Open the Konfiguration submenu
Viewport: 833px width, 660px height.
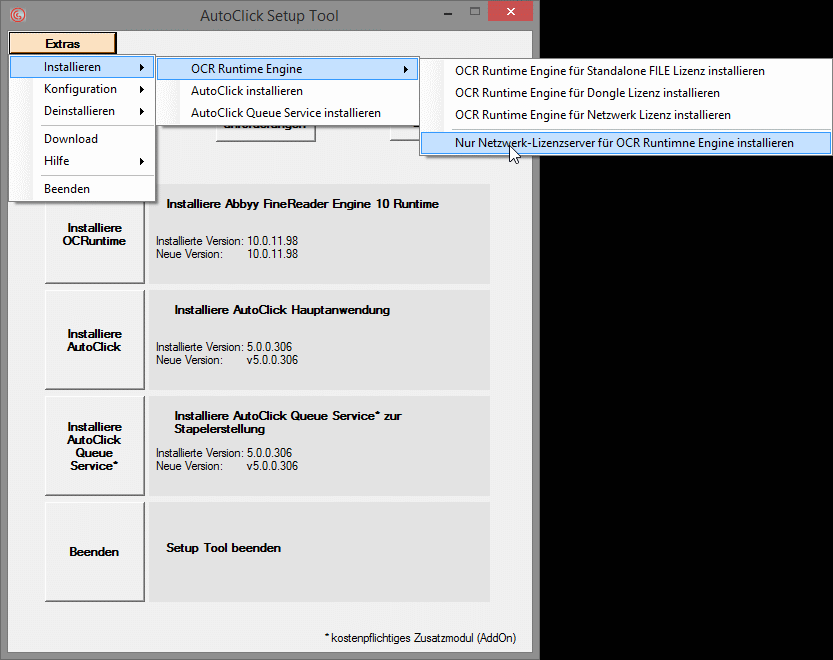tap(82, 89)
